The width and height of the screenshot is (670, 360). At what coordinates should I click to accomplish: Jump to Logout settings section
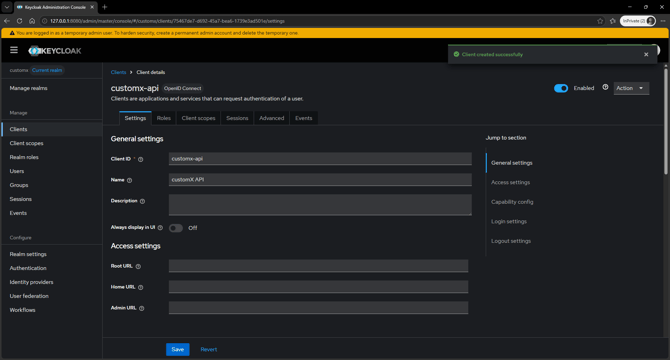[x=511, y=241]
